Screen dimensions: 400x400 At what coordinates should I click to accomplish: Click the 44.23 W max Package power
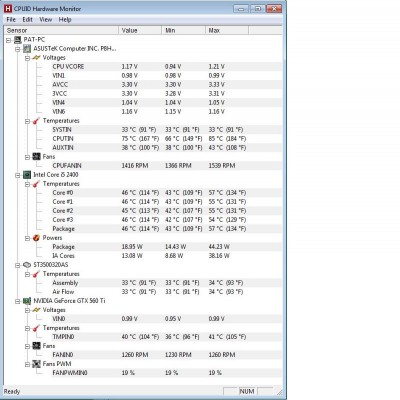[x=219, y=247]
